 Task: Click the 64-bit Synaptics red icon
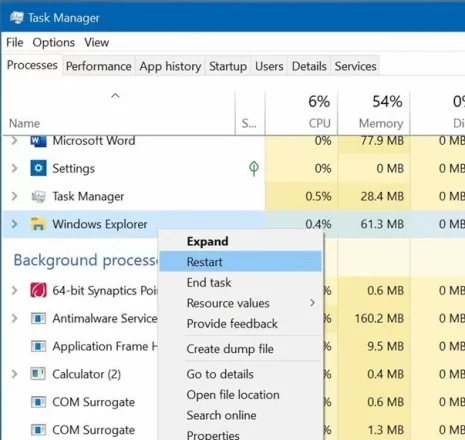tap(38, 290)
